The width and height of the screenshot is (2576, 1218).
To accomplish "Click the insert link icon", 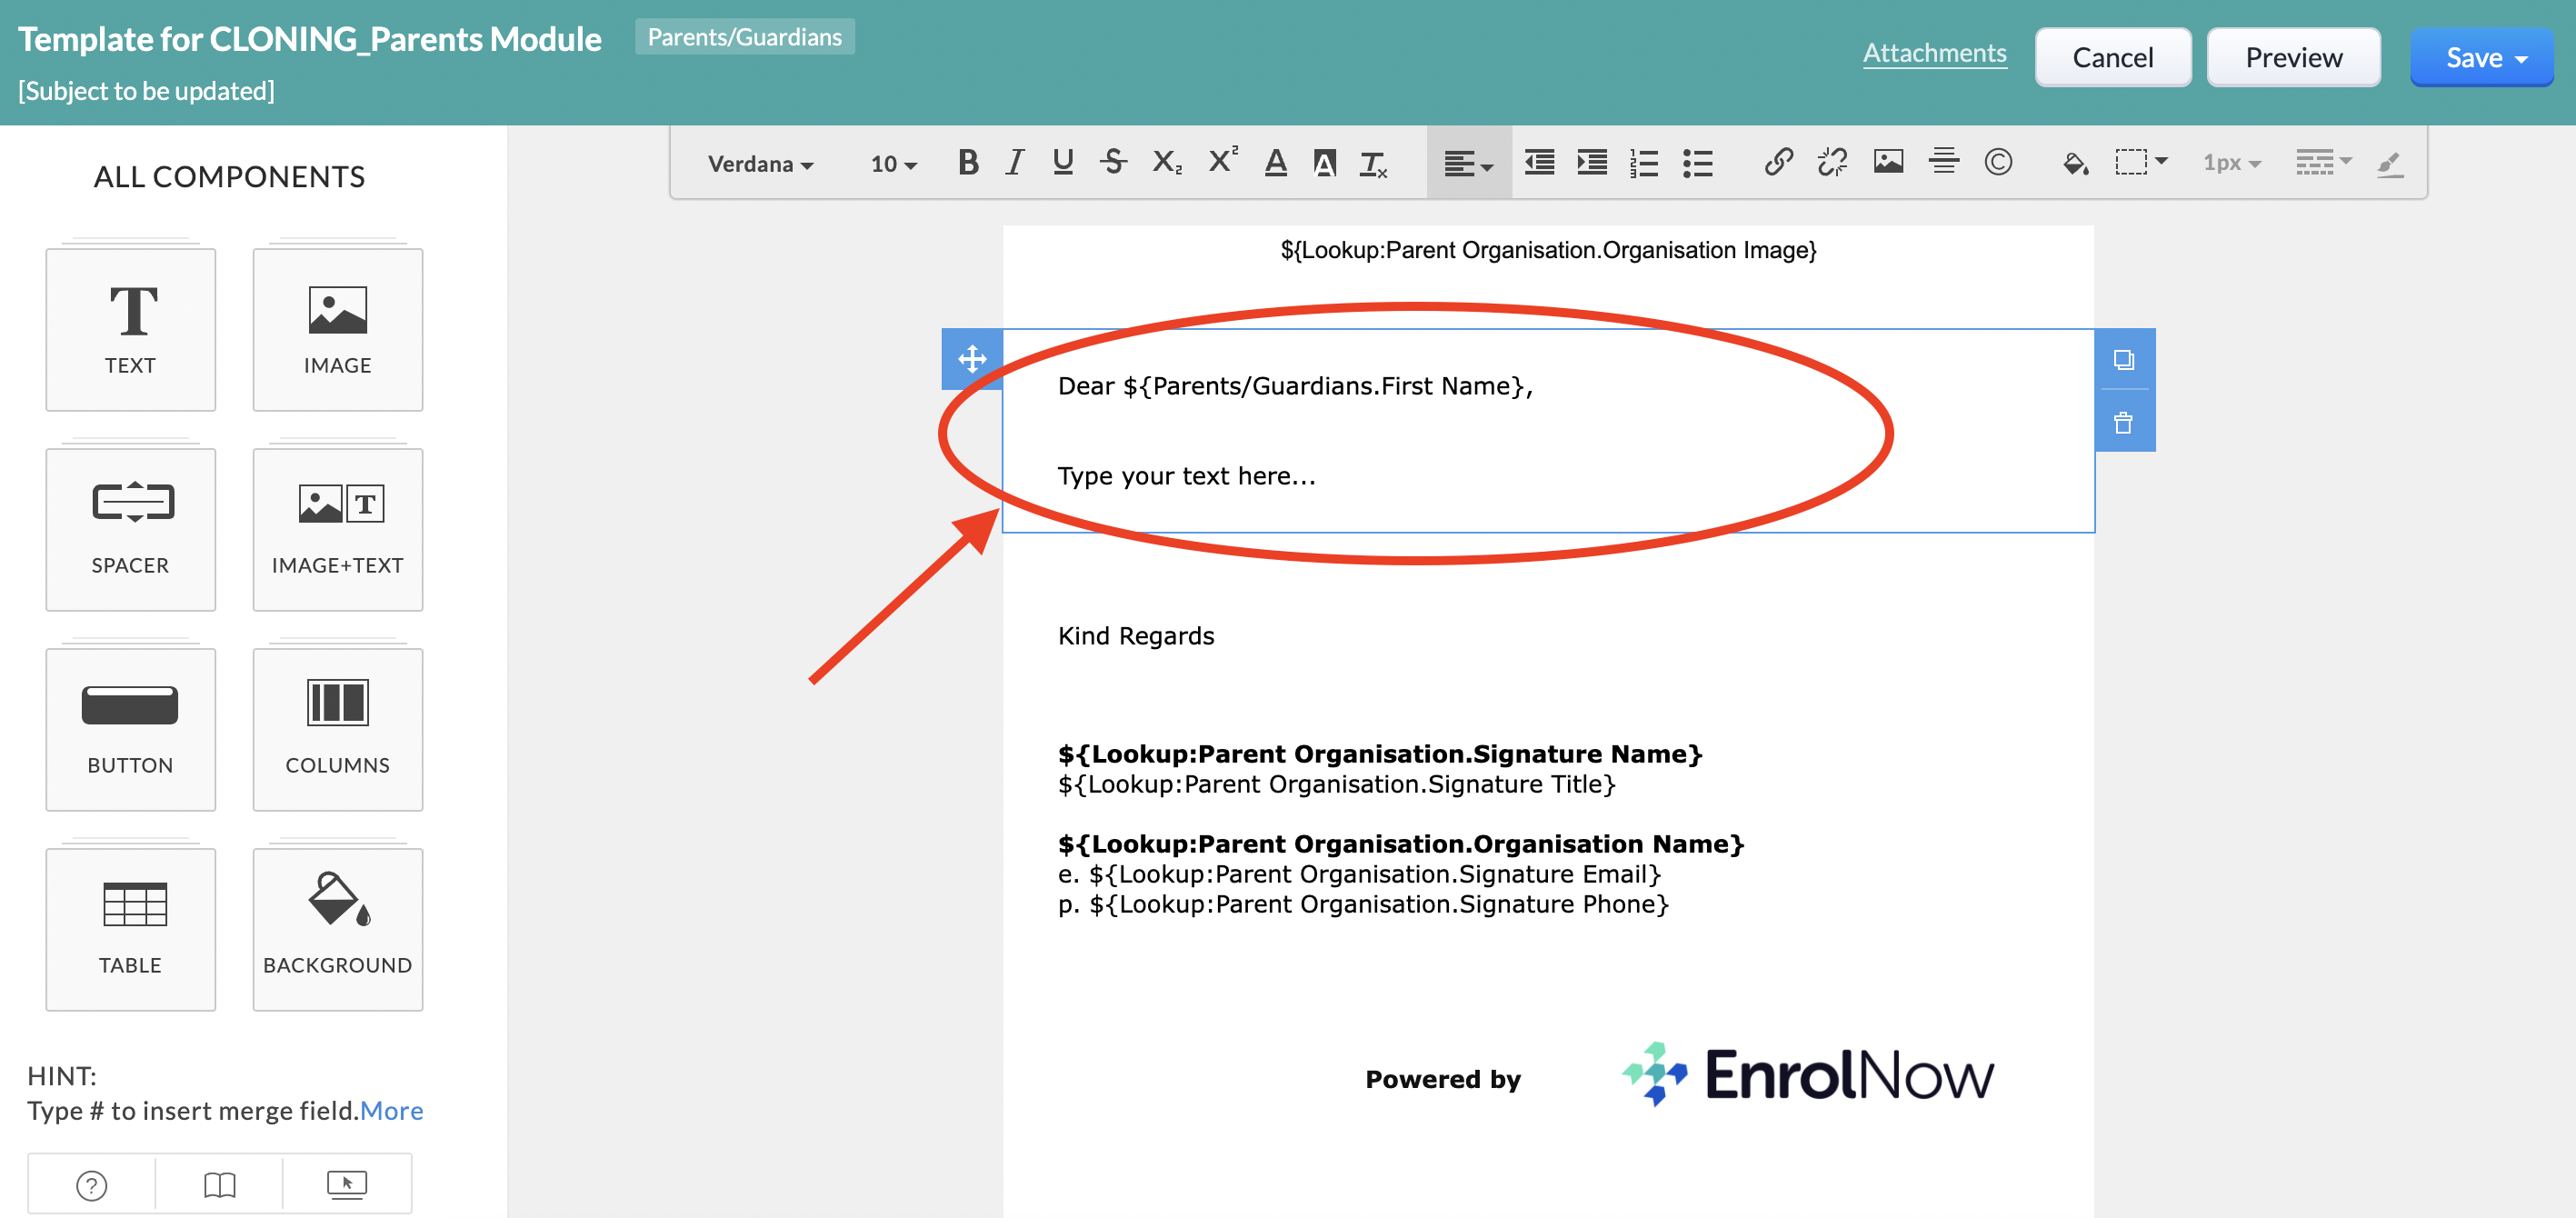I will coord(1778,162).
